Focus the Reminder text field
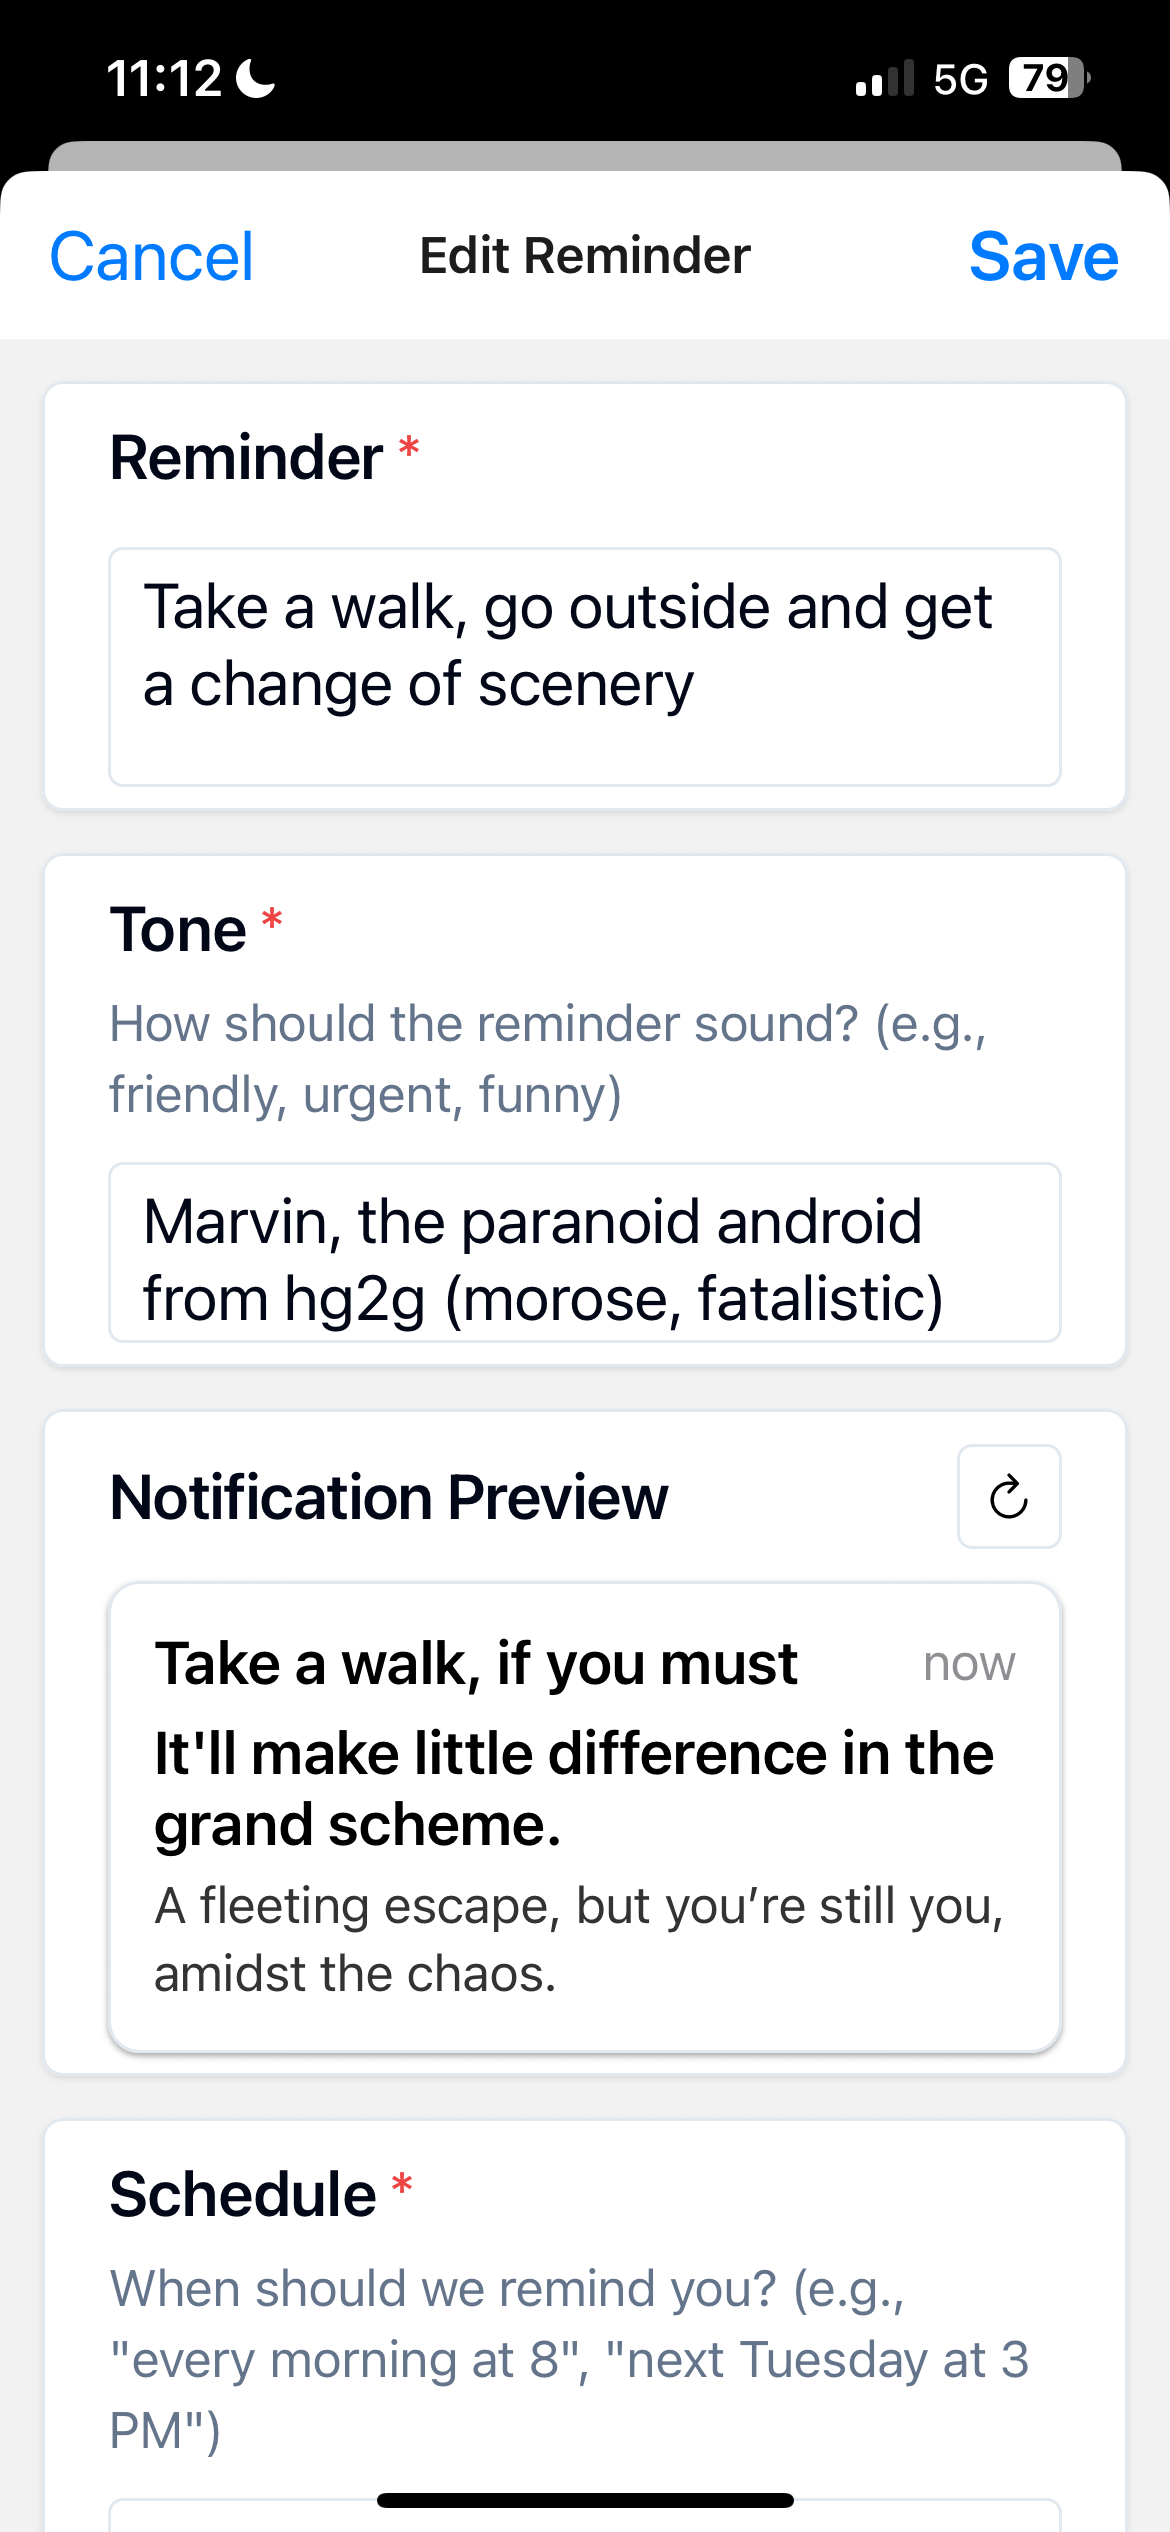The image size is (1170, 2532). tap(584, 666)
